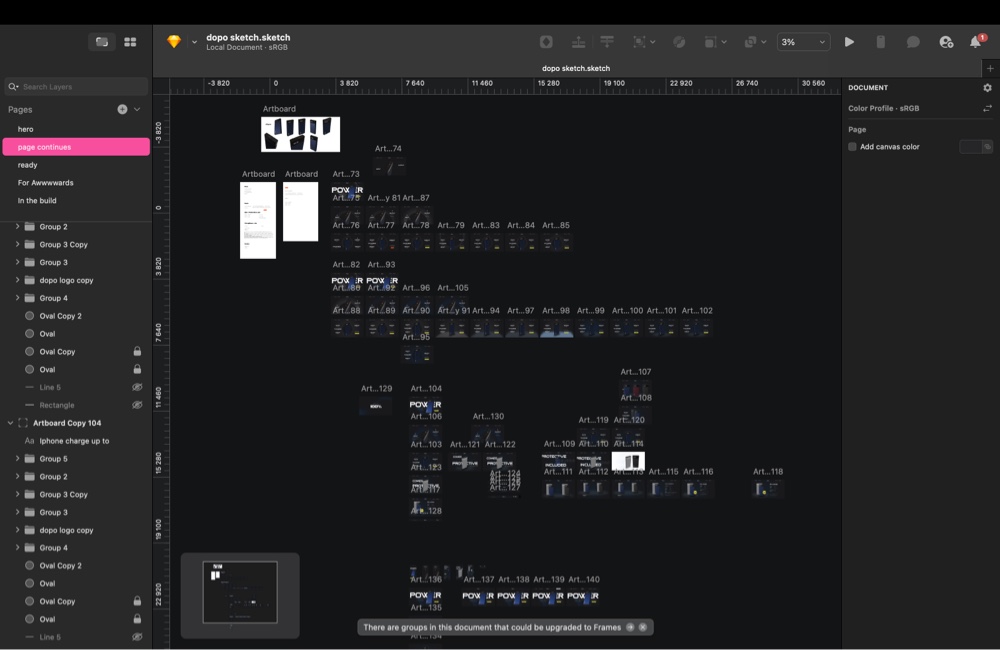
Task: Collapse the Artboard Copy 104 layer group
Action: 10,423
